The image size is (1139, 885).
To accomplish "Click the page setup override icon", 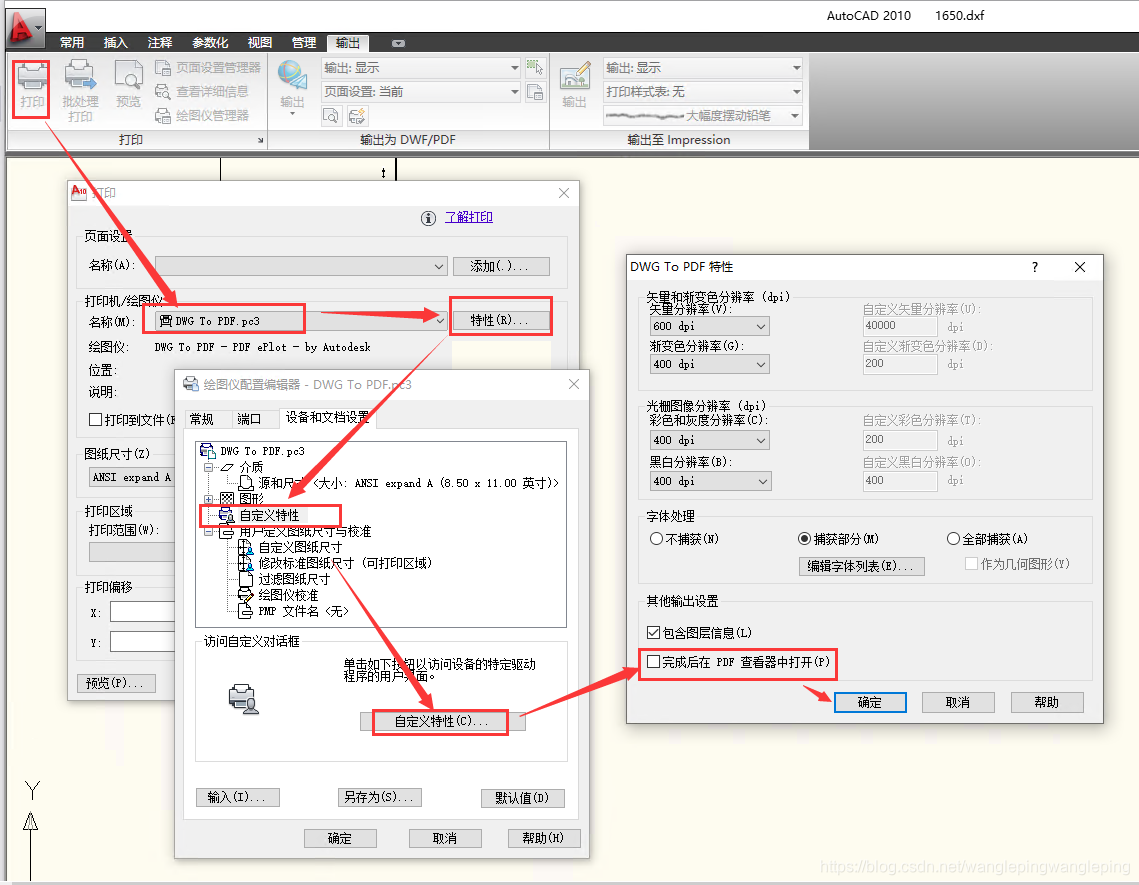I will click(535, 92).
